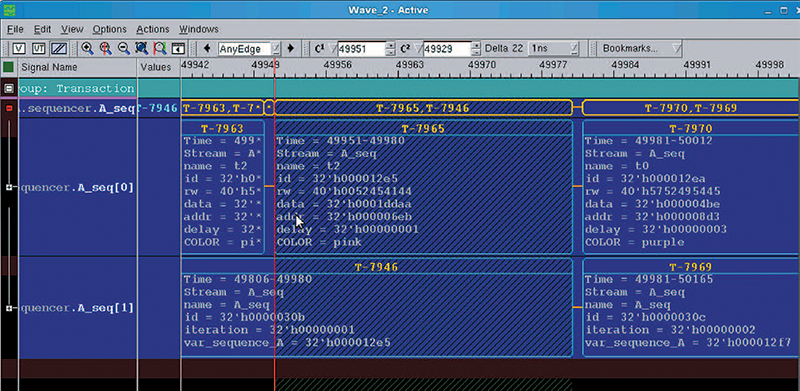Image resolution: width=800 pixels, height=391 pixels.
Task: Click the zoom-at-cursor magnifier with red line
Action: click(x=106, y=48)
